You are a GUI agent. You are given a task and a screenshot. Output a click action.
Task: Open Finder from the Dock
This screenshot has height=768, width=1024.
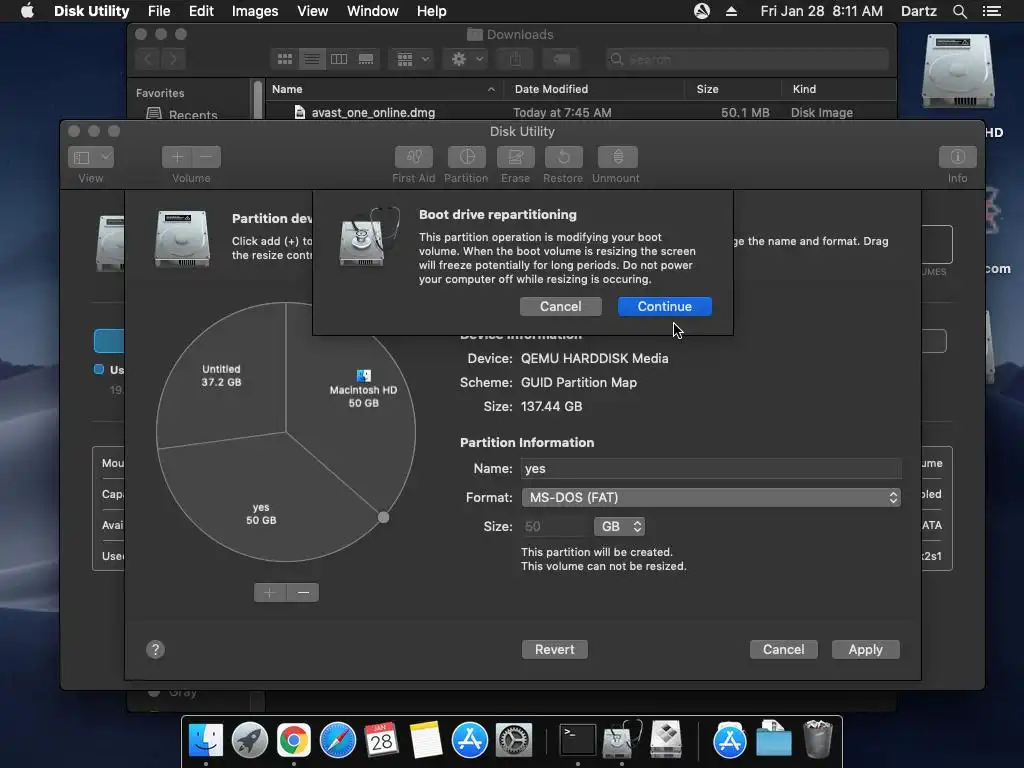click(x=206, y=740)
